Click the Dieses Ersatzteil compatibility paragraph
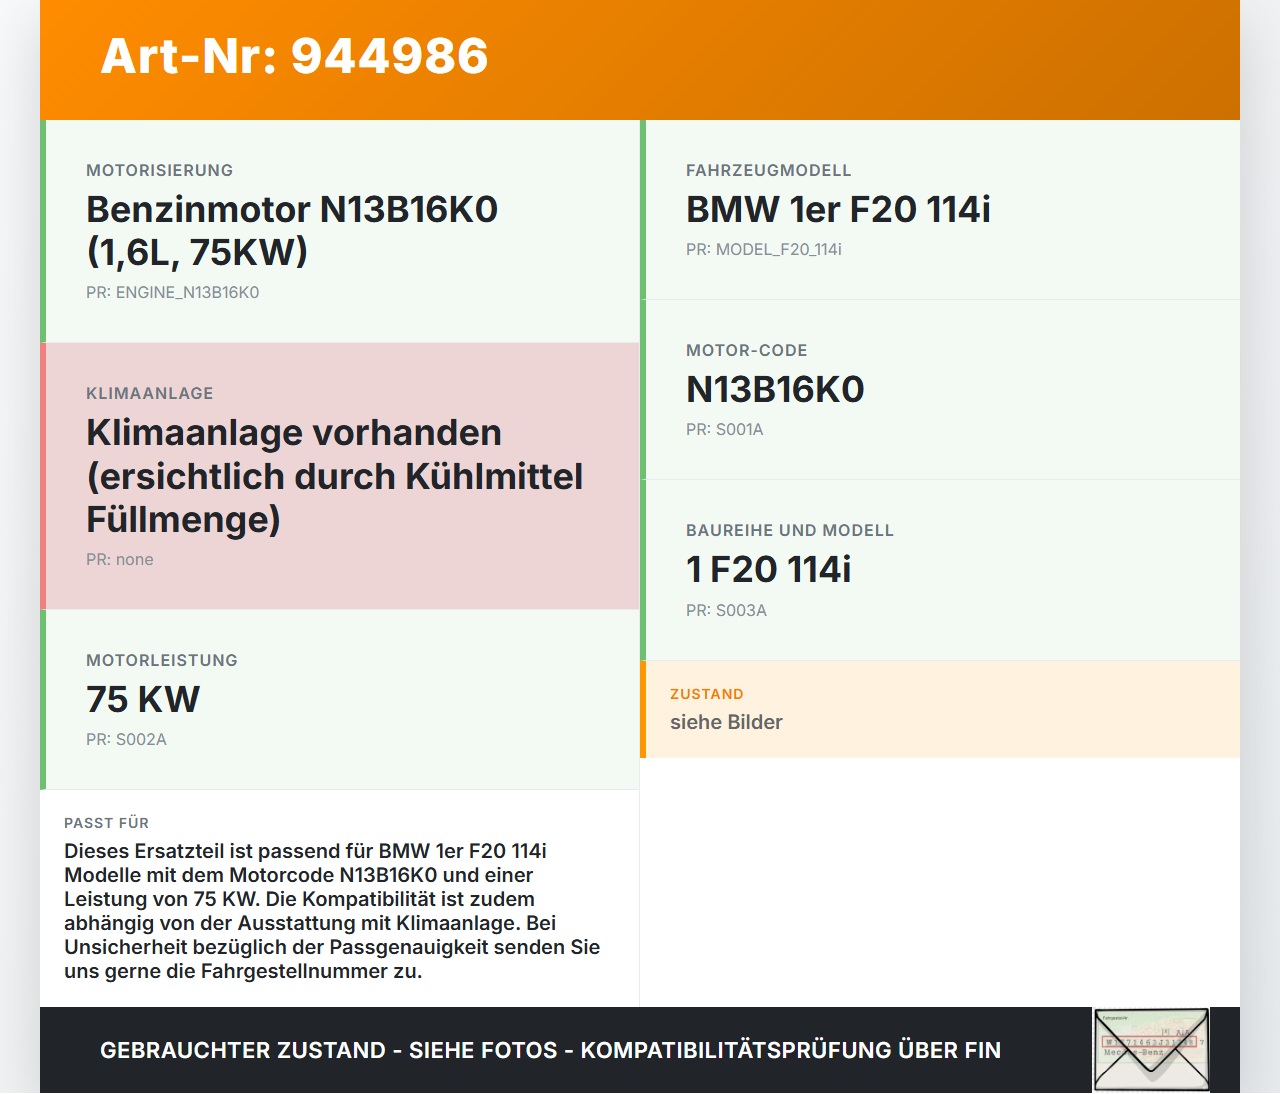Viewport: 1280px width, 1094px height. pyautogui.click(x=332, y=911)
